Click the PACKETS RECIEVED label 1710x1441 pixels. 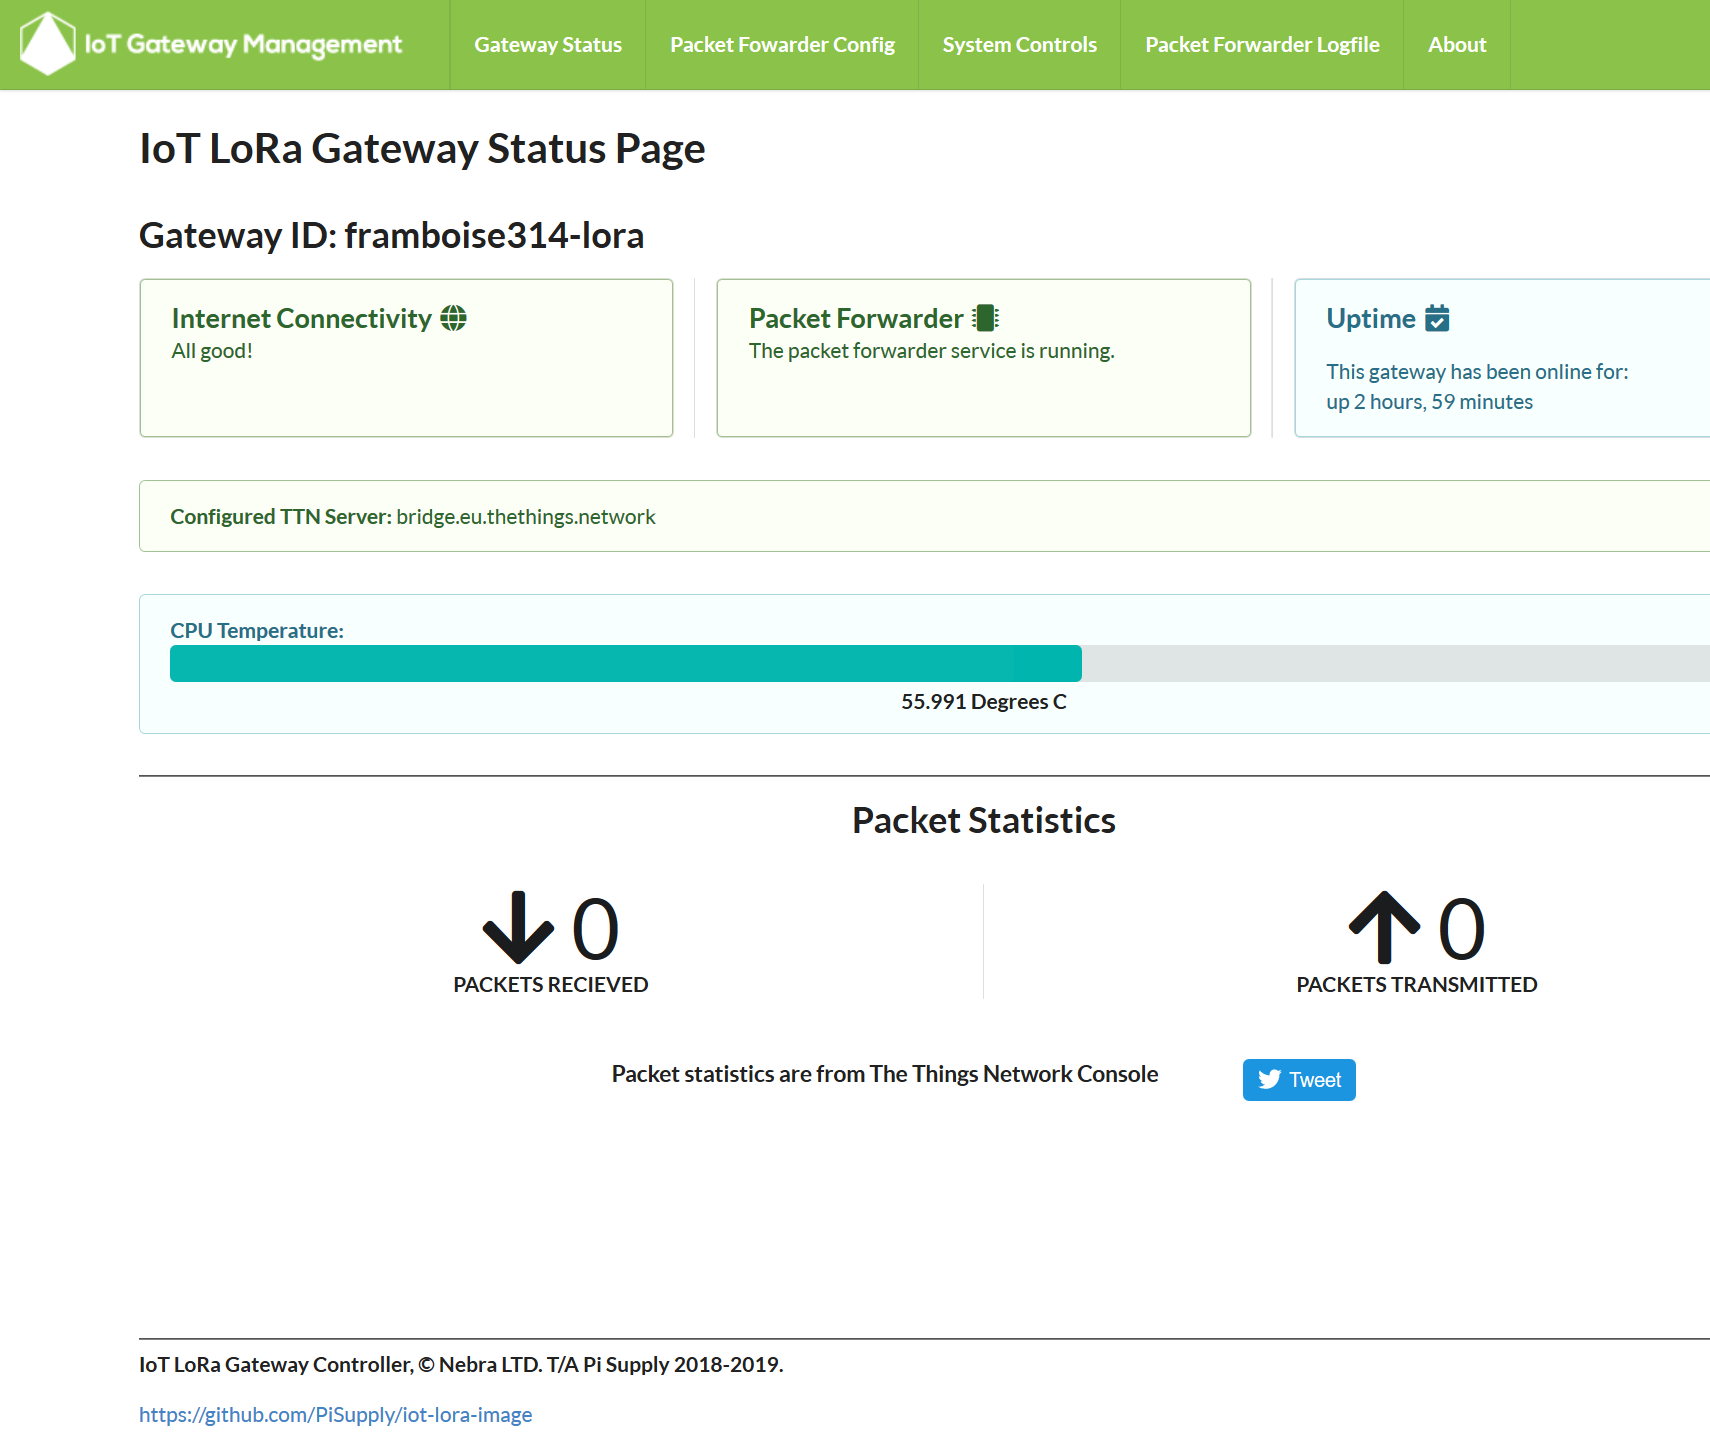(551, 985)
